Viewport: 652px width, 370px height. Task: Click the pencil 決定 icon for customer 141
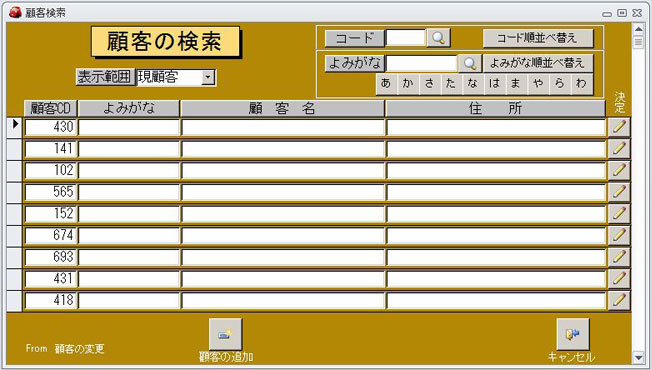click(619, 148)
